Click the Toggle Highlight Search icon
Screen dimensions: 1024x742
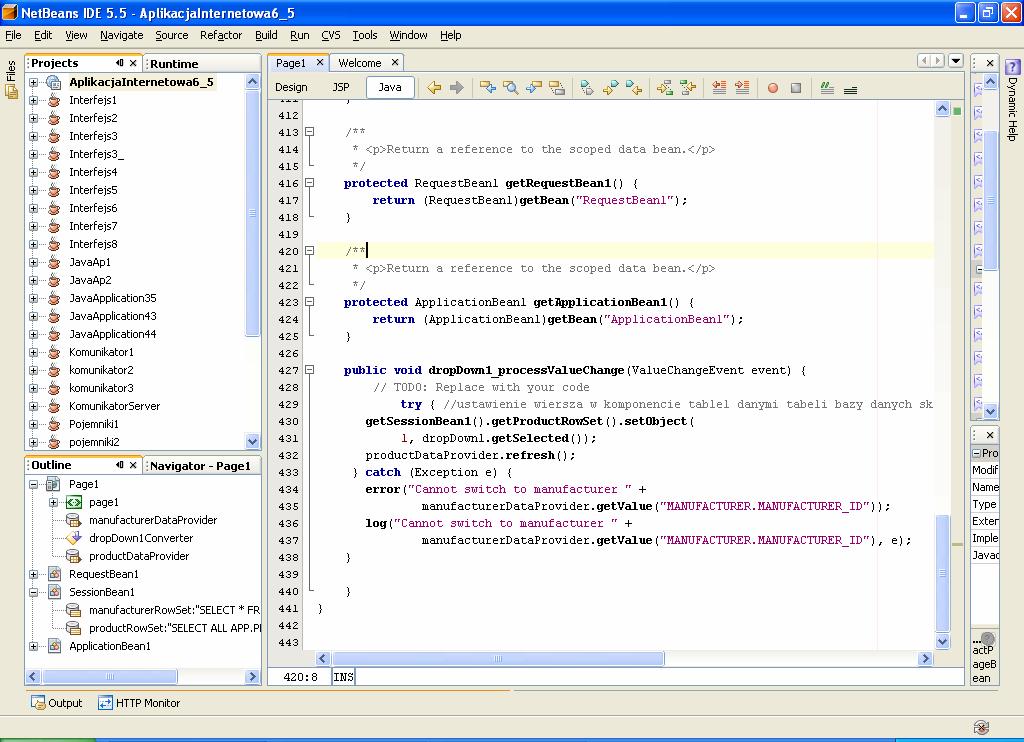(x=557, y=88)
